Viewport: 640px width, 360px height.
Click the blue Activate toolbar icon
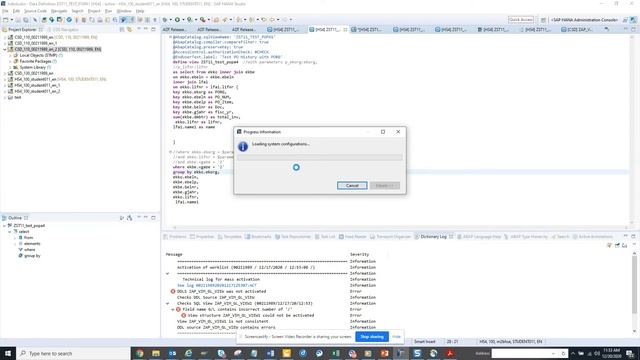point(69,20)
